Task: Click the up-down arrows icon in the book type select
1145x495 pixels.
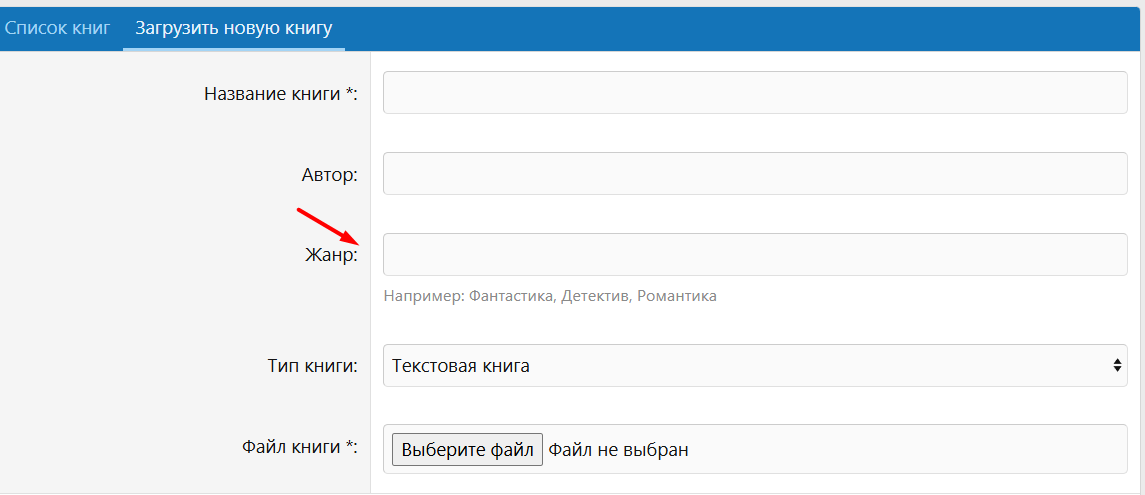Action: [1117, 365]
